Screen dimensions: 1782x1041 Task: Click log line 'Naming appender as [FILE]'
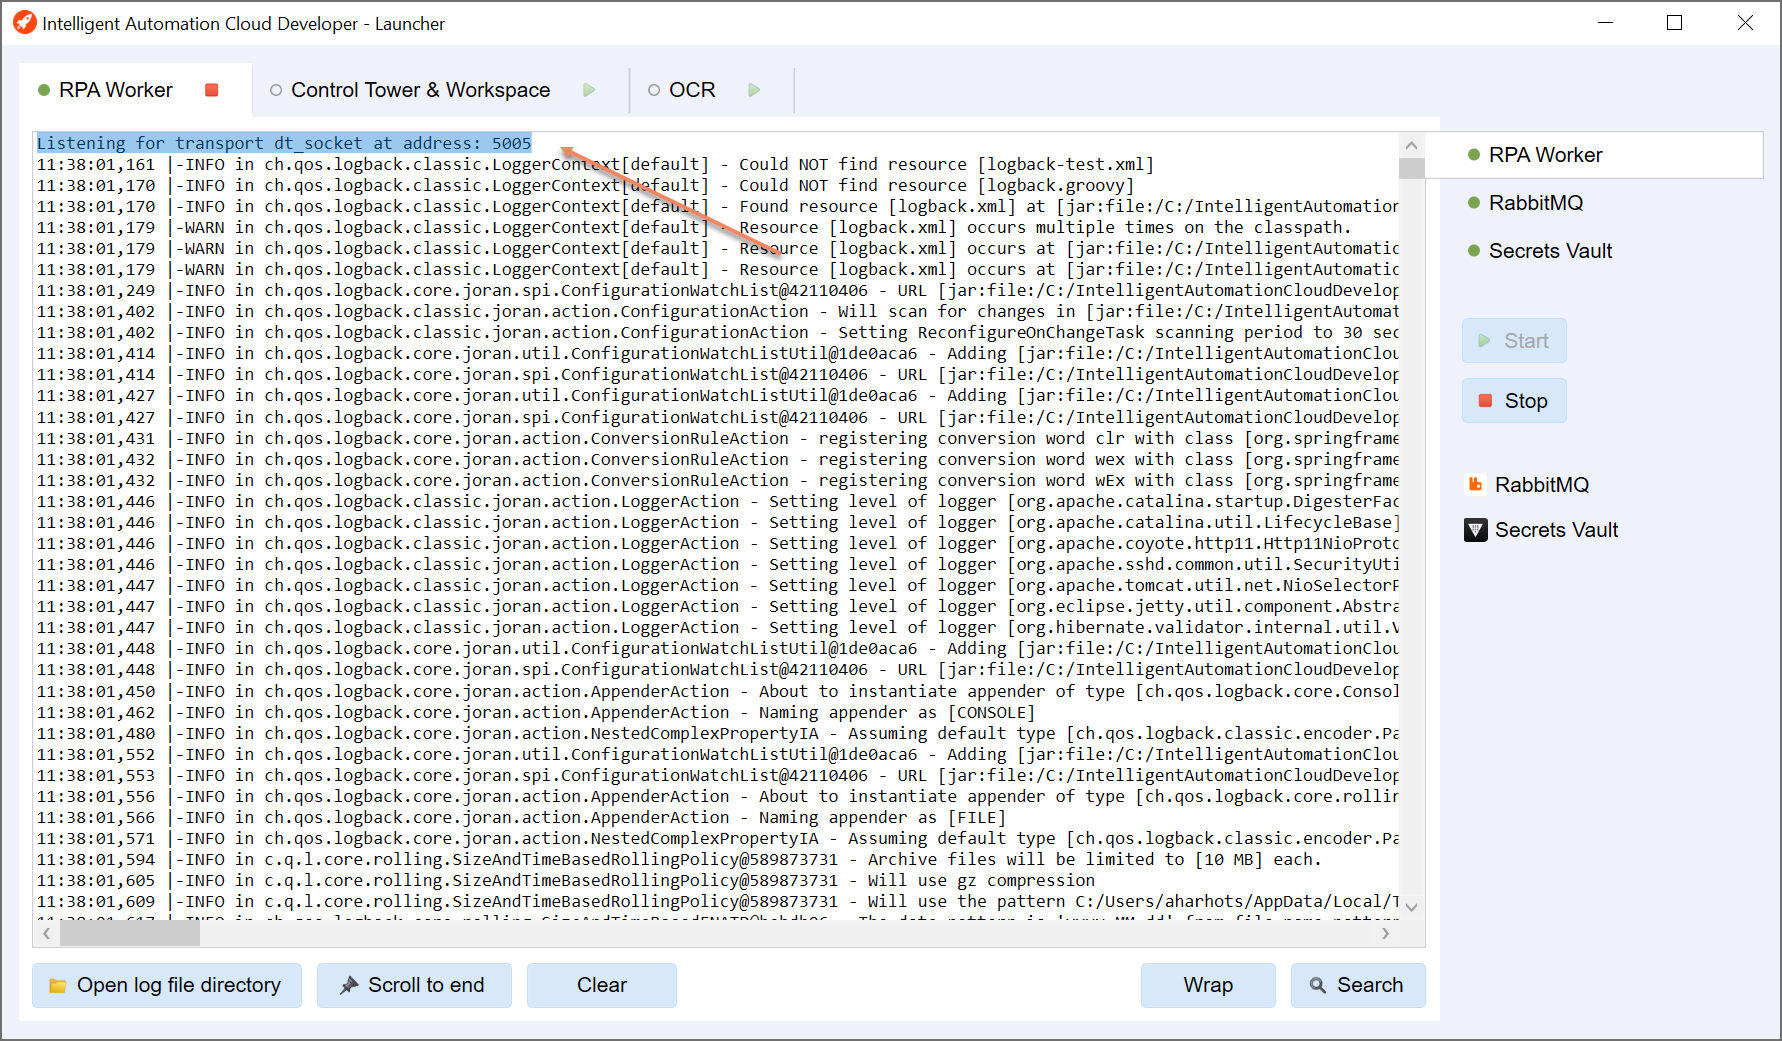[x=521, y=817]
